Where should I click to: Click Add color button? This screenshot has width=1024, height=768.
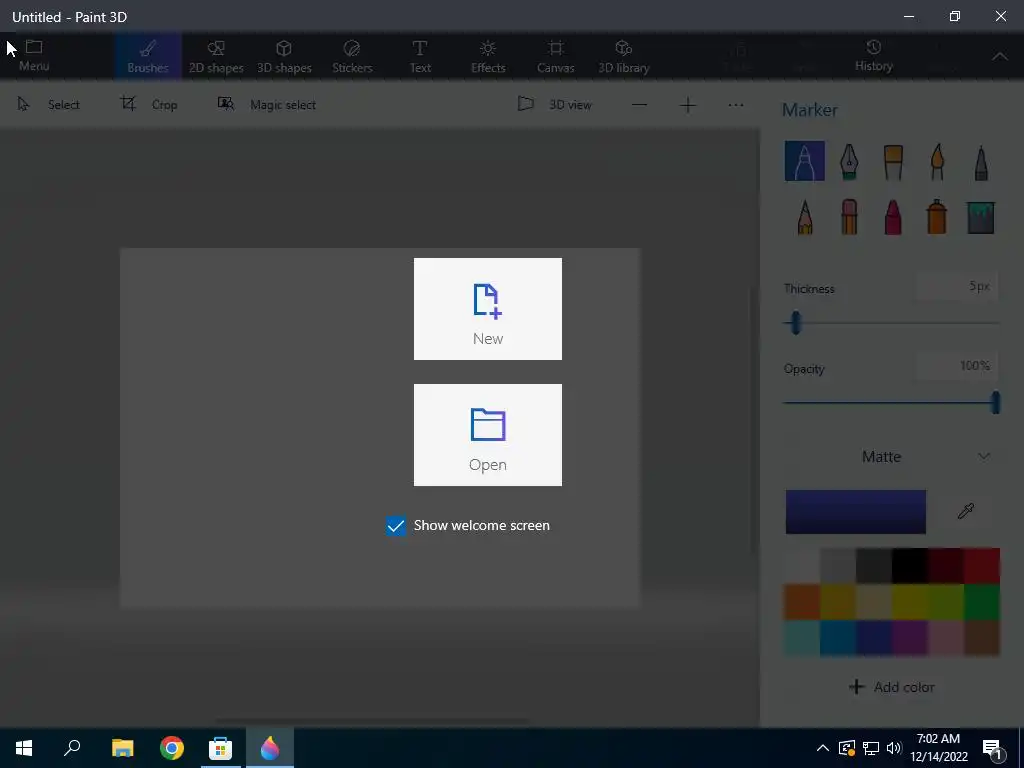[891, 687]
